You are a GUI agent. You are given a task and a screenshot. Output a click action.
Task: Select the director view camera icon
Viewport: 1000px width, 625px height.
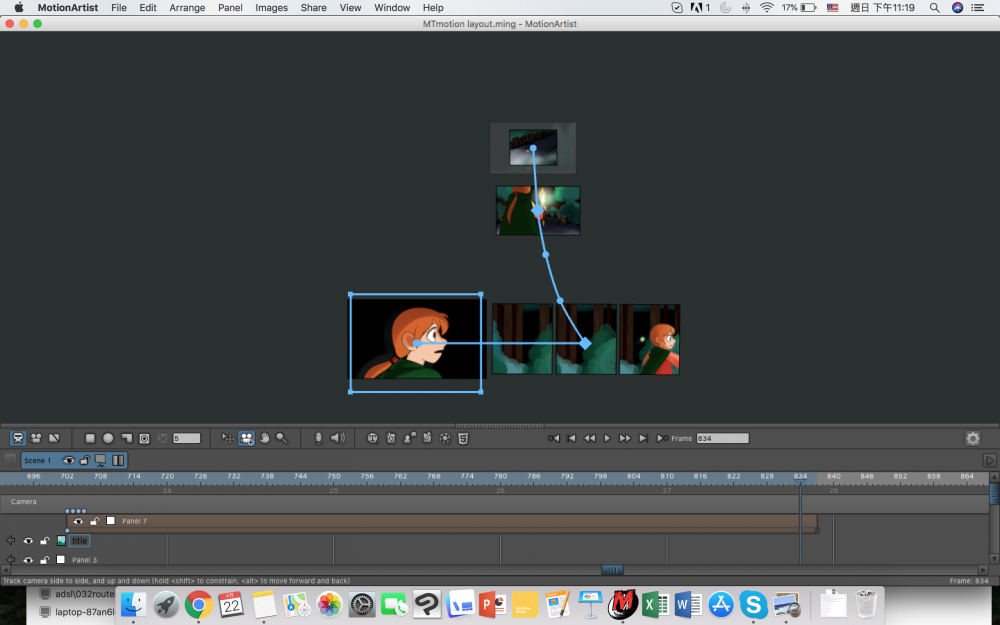tap(36, 438)
